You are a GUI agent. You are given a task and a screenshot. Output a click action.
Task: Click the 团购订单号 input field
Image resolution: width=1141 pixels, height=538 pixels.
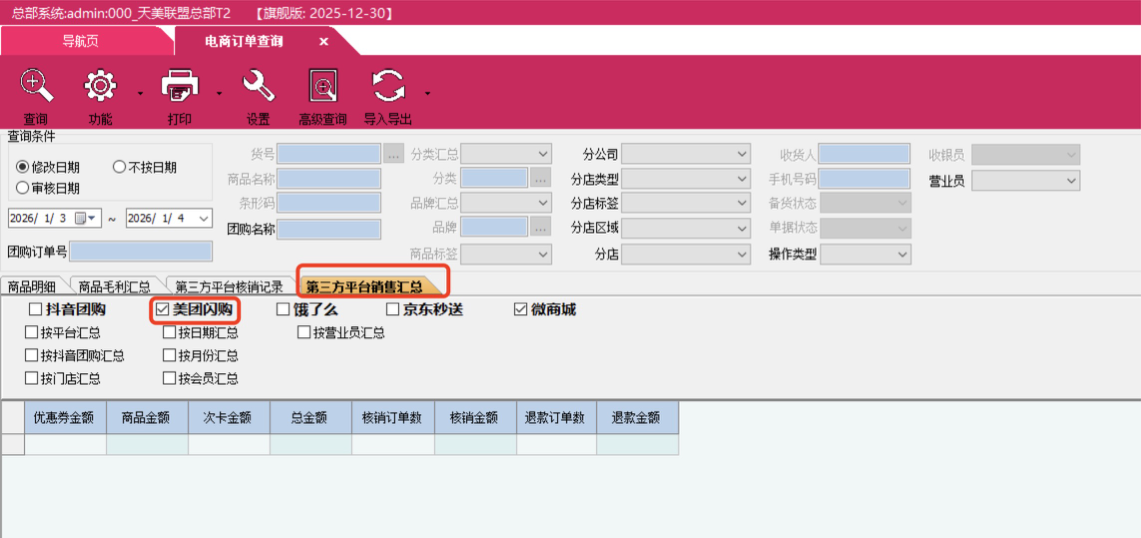[141, 251]
